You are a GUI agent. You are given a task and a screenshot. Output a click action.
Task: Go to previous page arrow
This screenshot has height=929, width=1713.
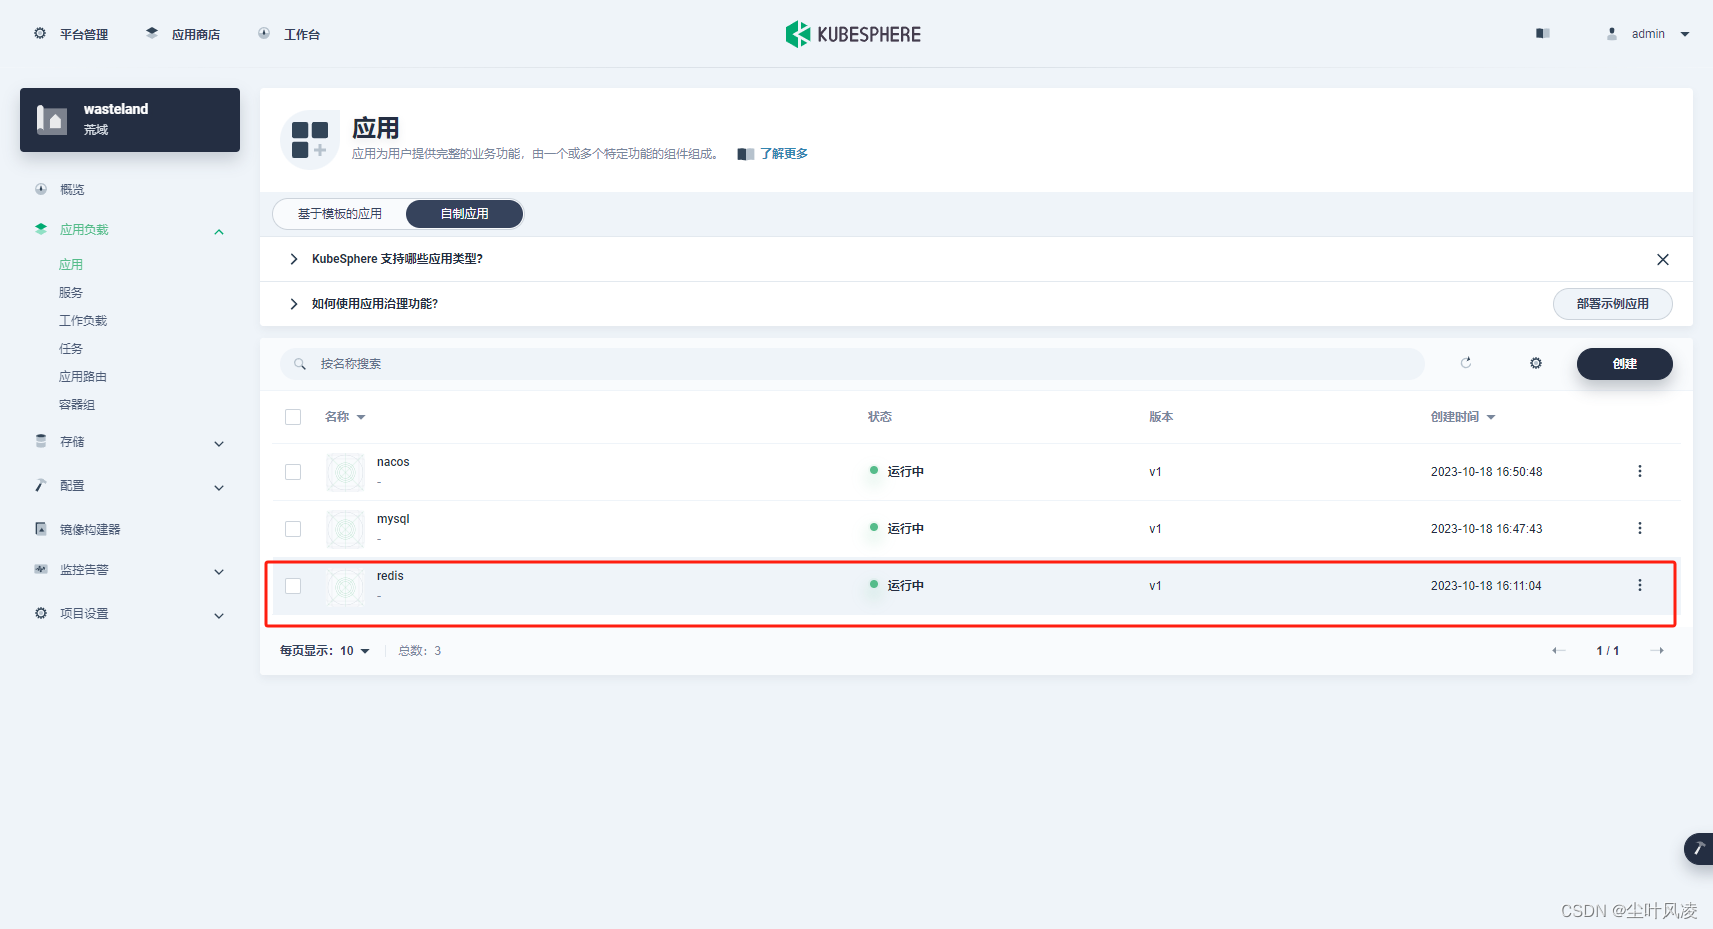tap(1558, 650)
